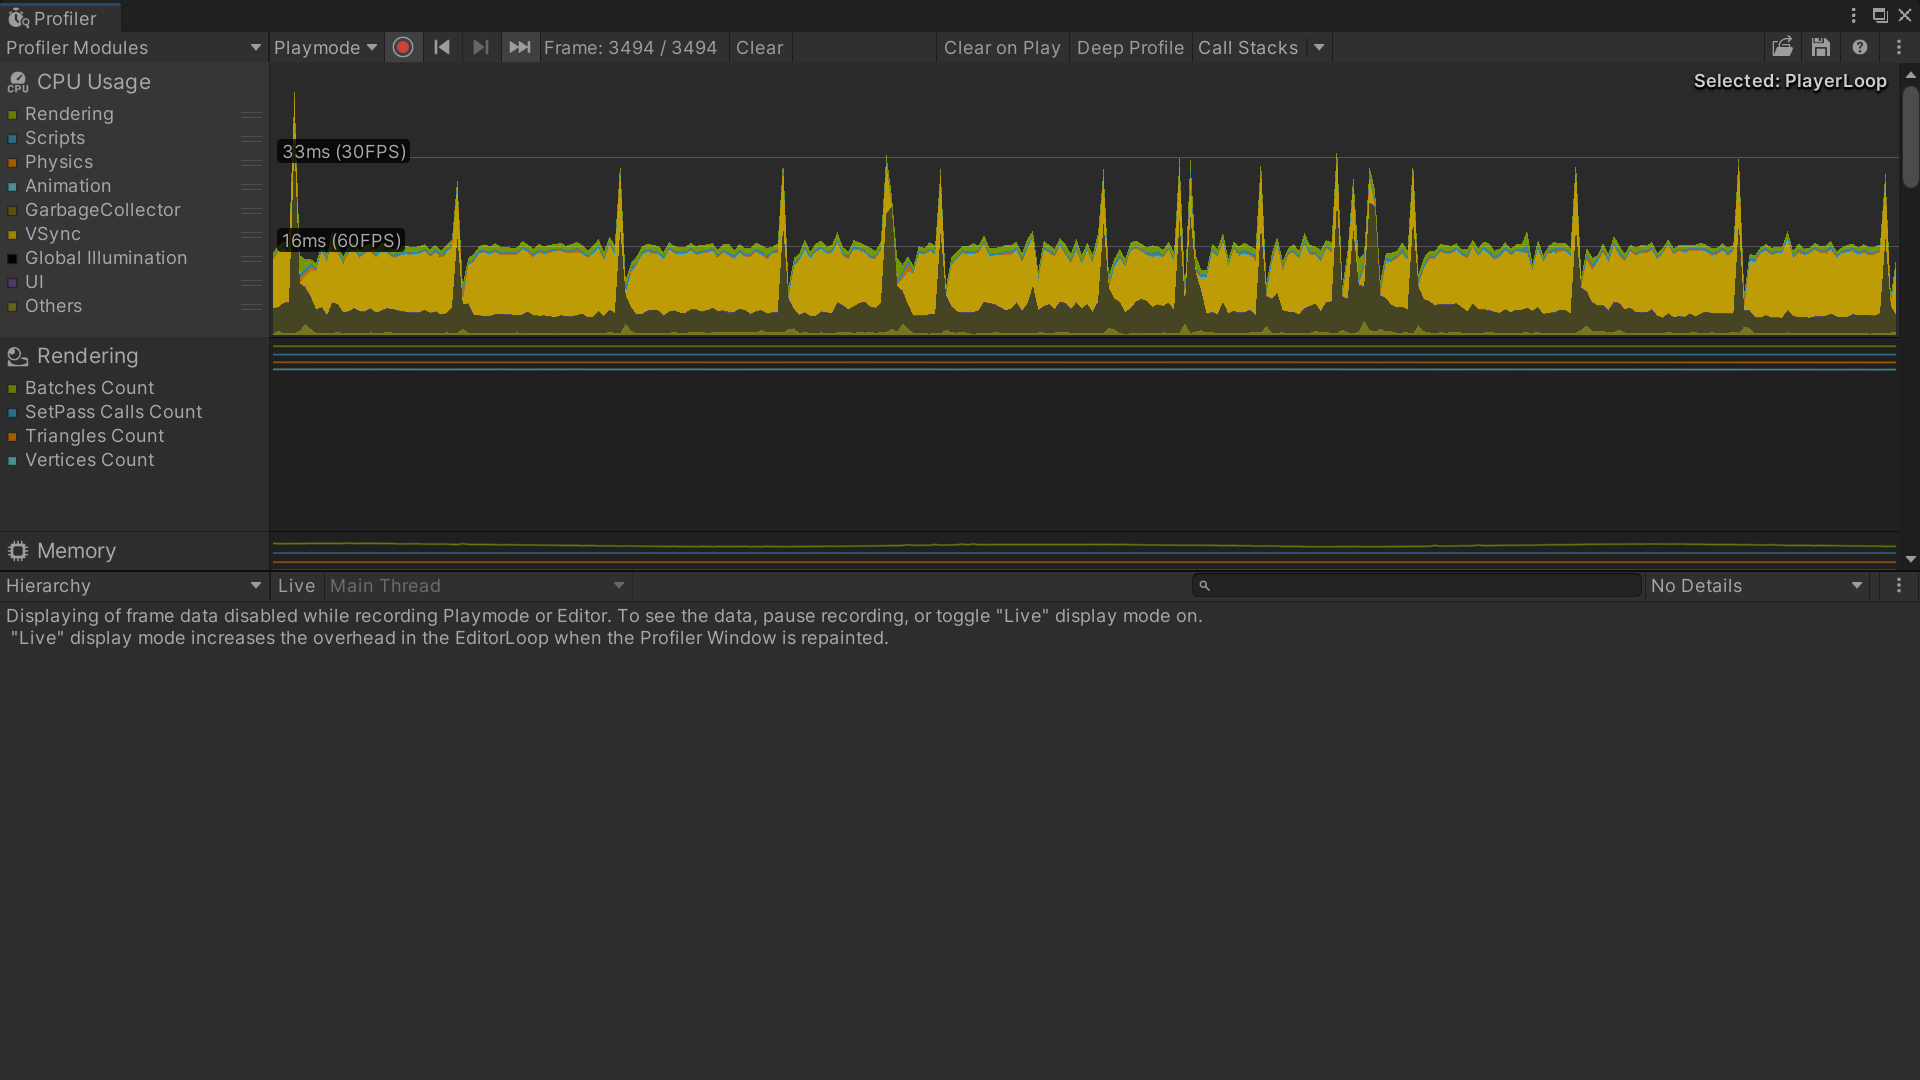The image size is (1920, 1080).
Task: Click the load profiler data icon
Action: pos(1782,47)
